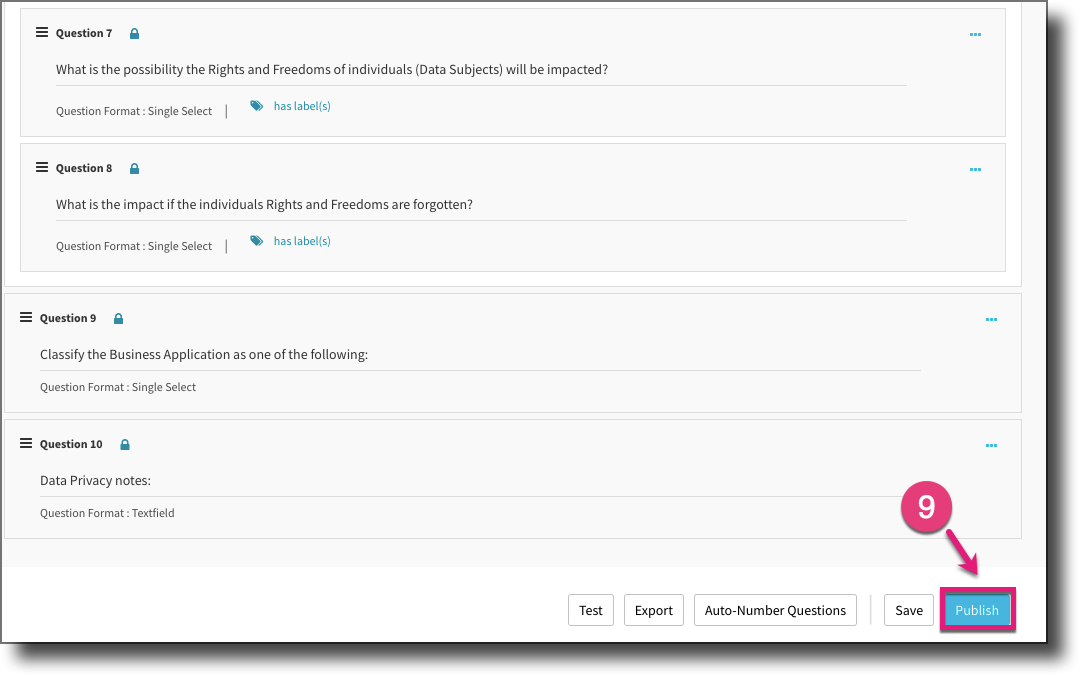Unlock Question 8 via its padlock icon
1080x676 pixels.
[134, 168]
